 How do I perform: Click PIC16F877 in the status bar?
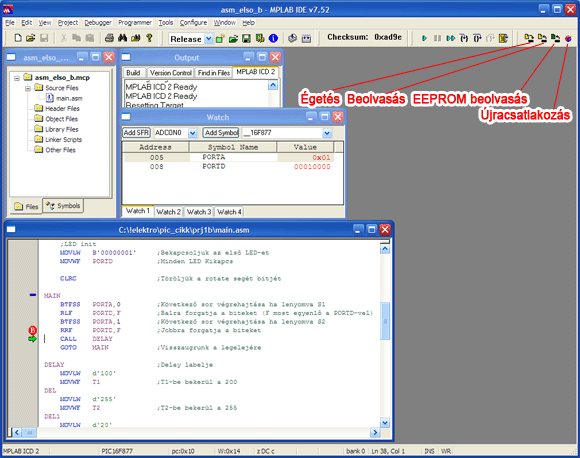coord(117,451)
